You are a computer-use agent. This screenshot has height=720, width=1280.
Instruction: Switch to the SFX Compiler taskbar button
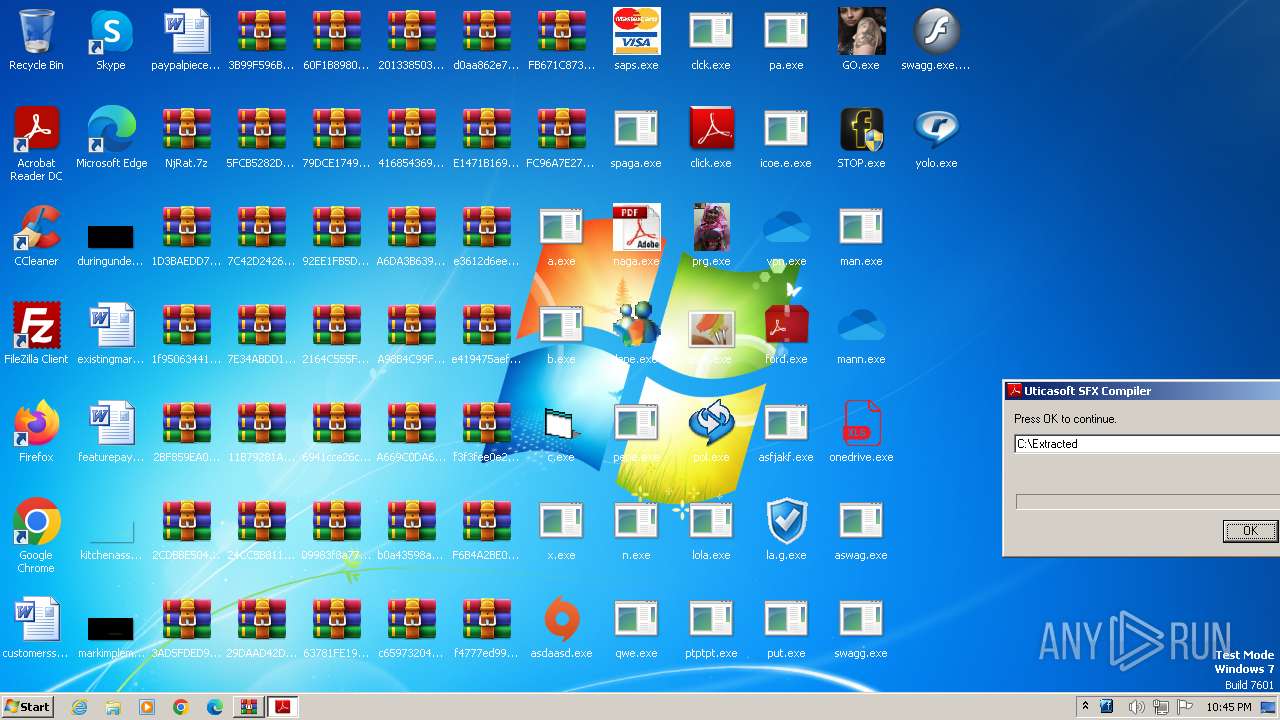(283, 707)
